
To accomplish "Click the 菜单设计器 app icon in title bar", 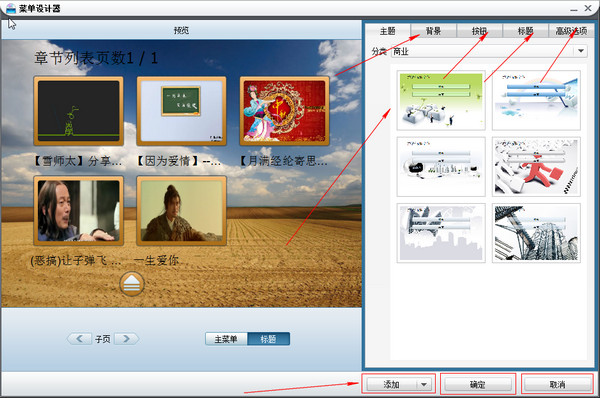I will (x=11, y=8).
